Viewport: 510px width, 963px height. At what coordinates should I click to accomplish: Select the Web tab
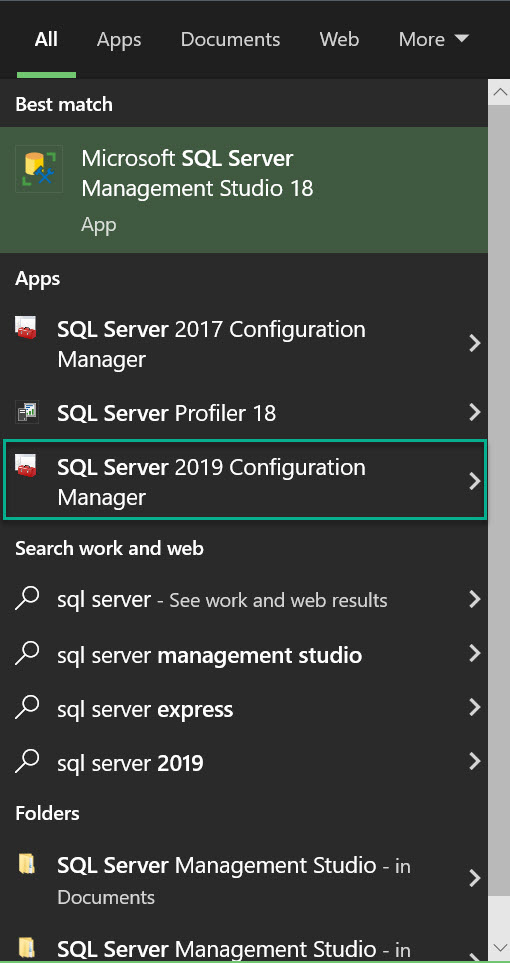[x=339, y=39]
